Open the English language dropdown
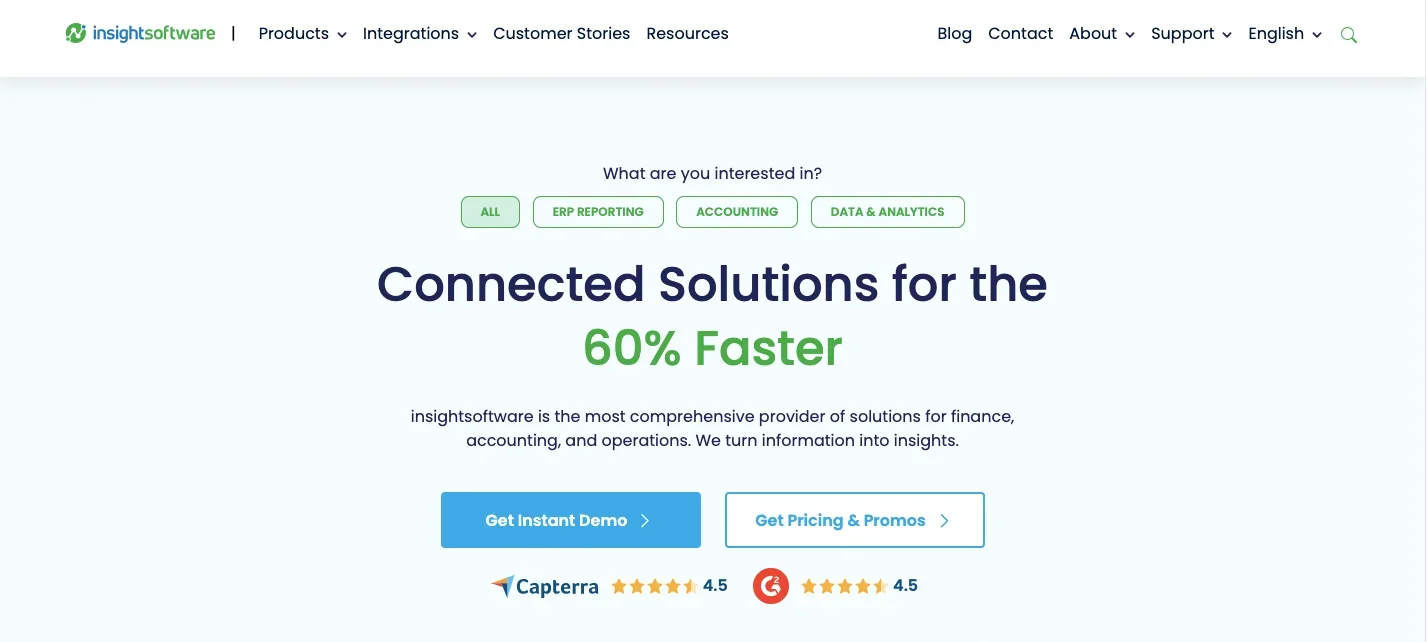The image size is (1427, 642). click(1284, 34)
